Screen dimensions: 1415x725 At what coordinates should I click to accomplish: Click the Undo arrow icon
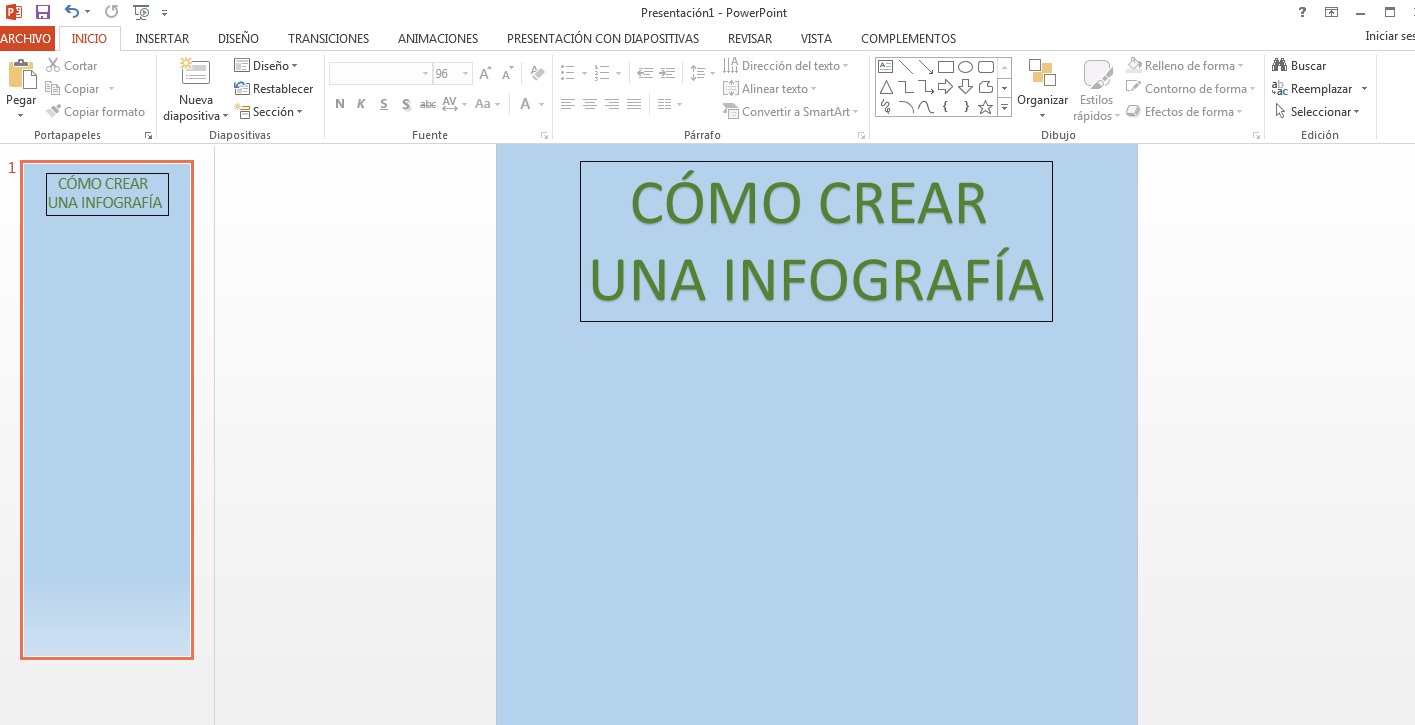click(71, 12)
